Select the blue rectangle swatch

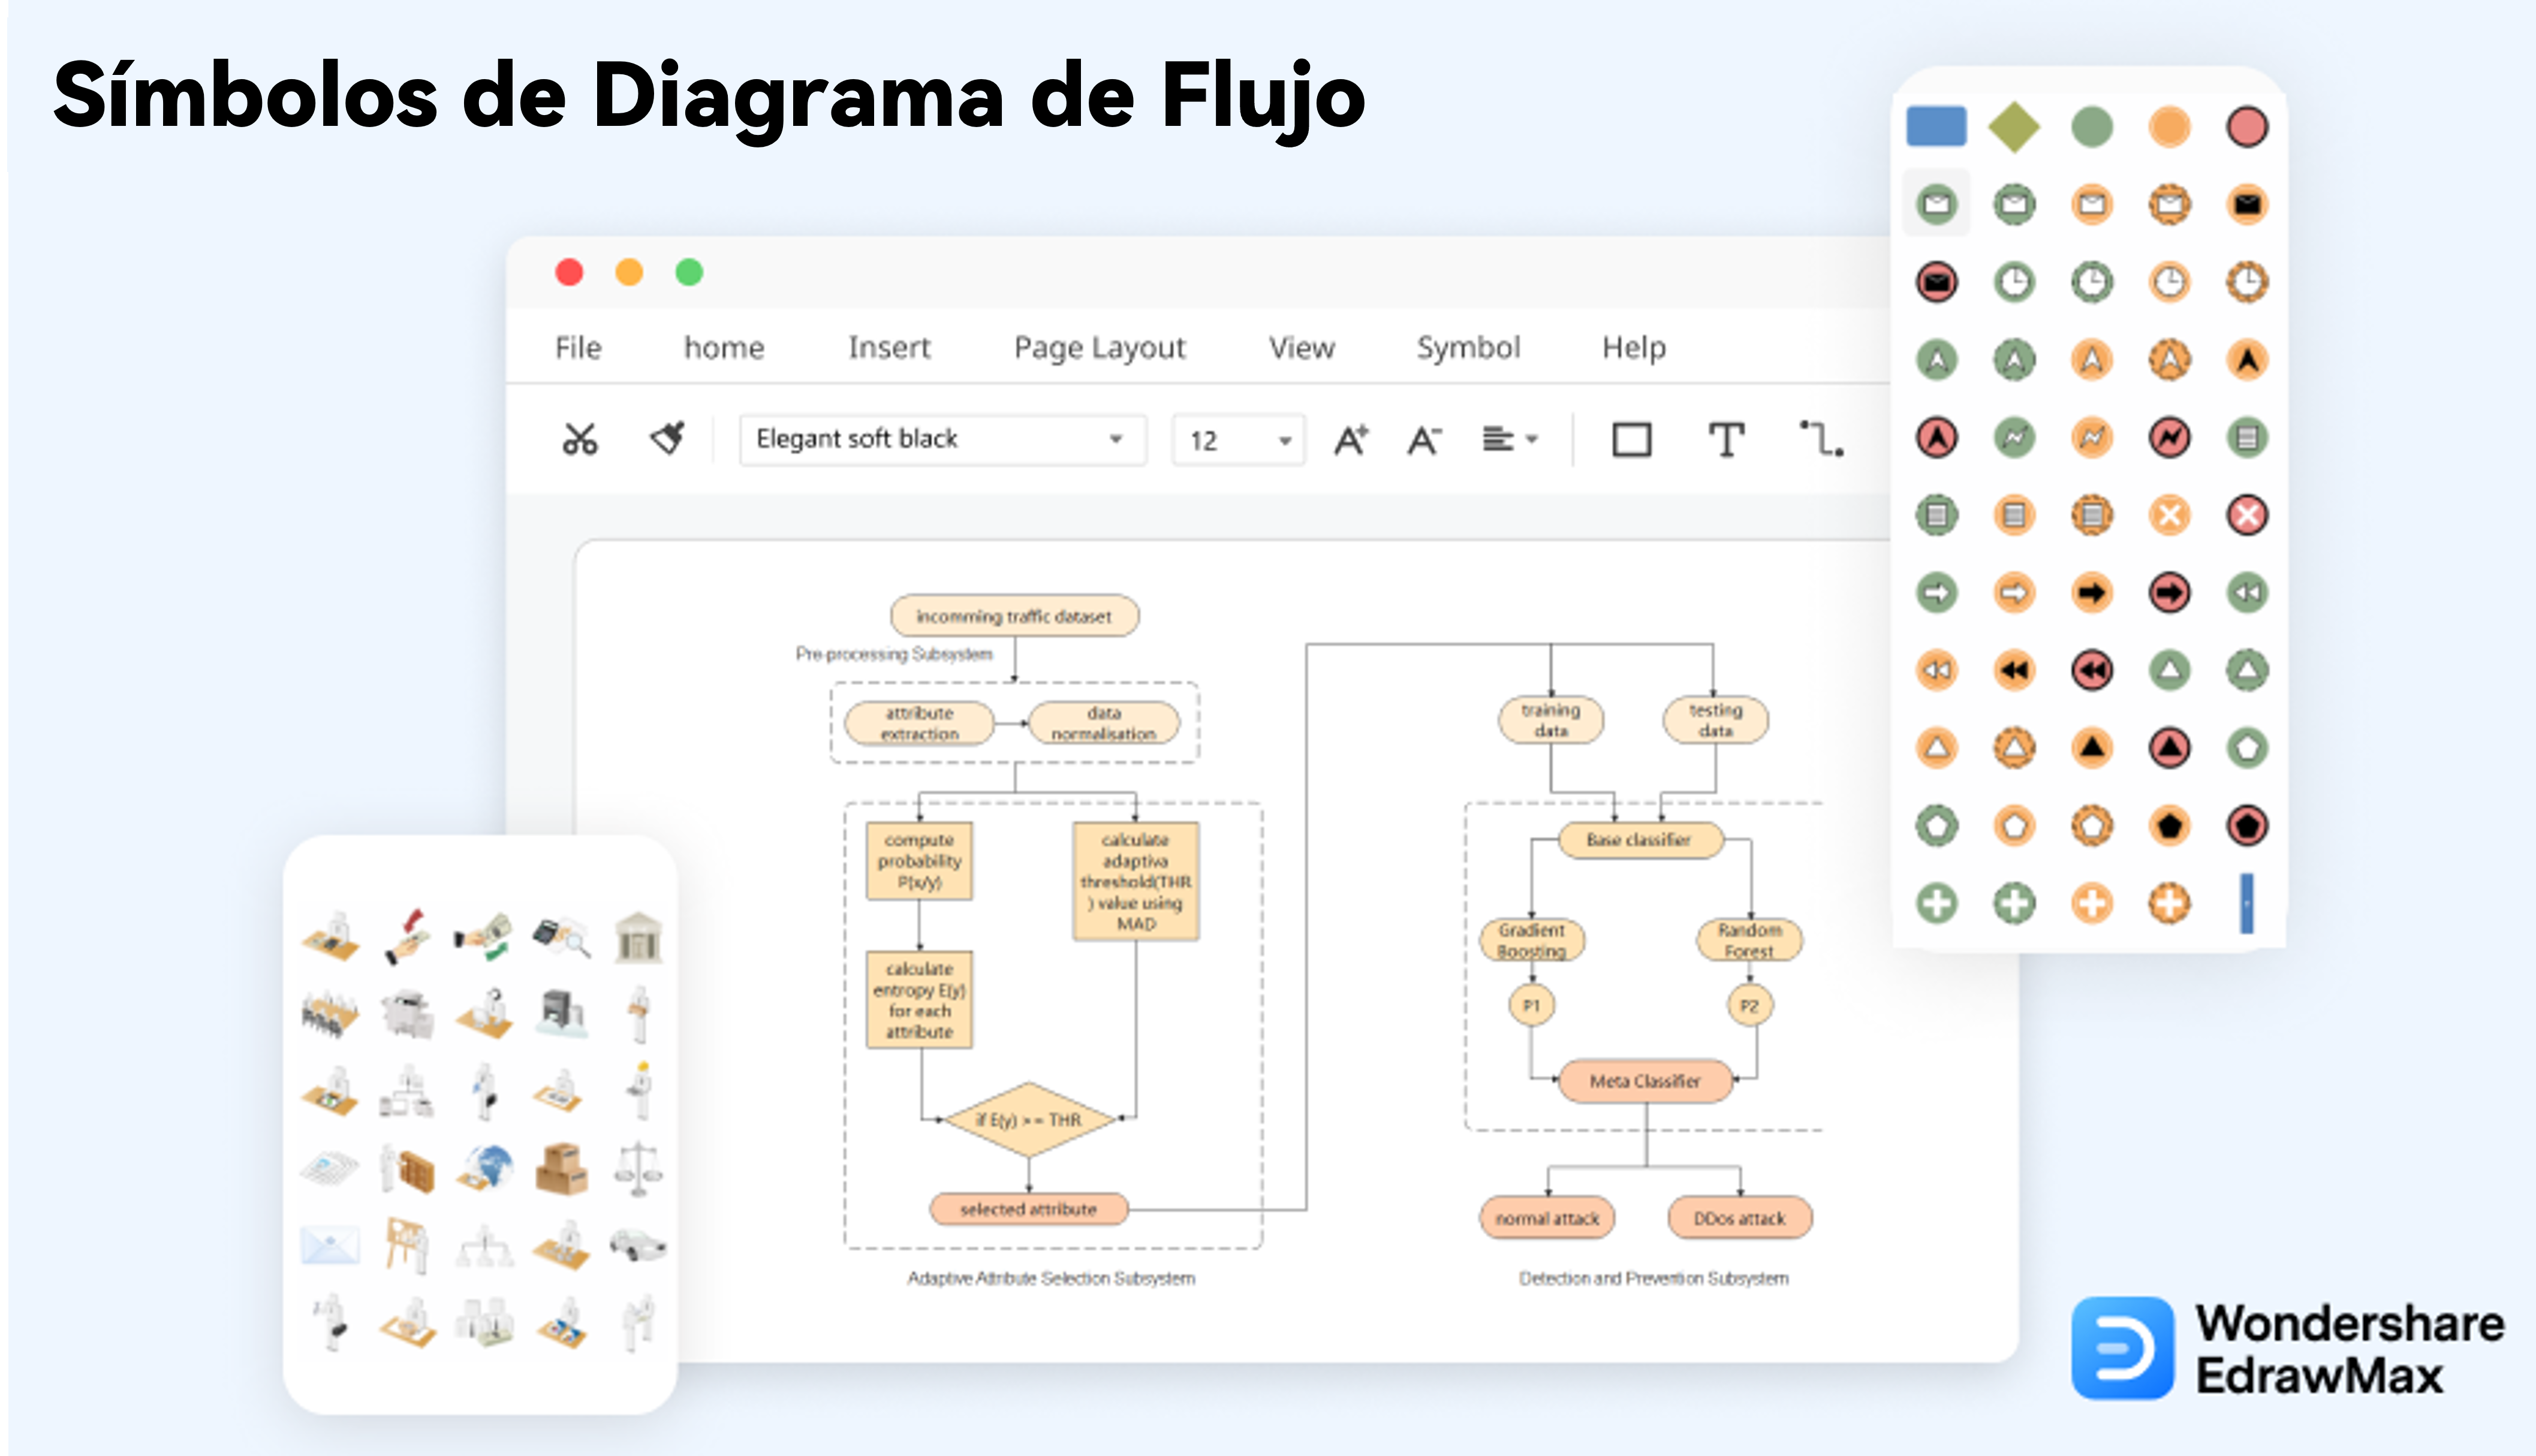tap(1936, 126)
